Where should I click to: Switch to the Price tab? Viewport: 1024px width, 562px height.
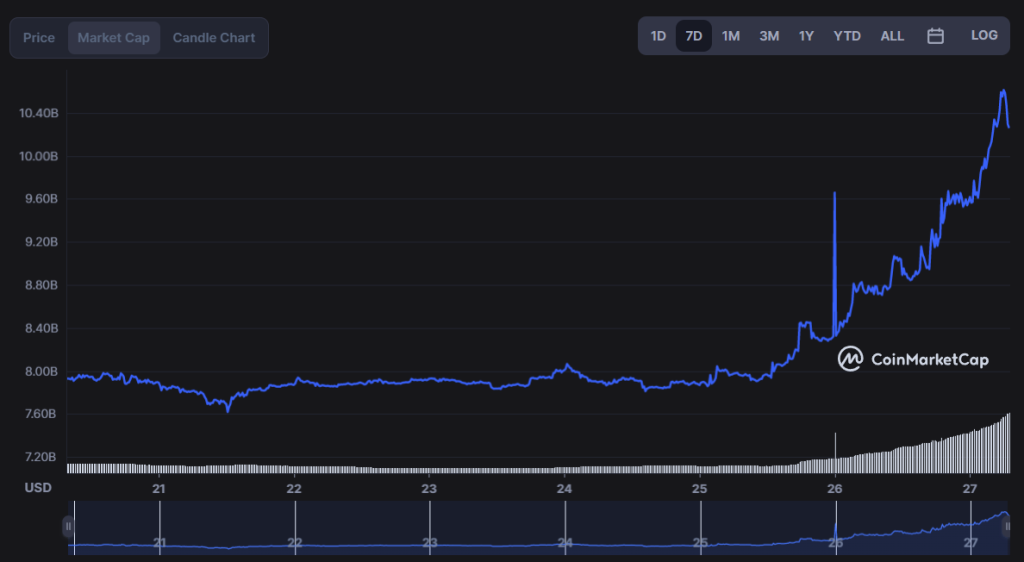(39, 38)
